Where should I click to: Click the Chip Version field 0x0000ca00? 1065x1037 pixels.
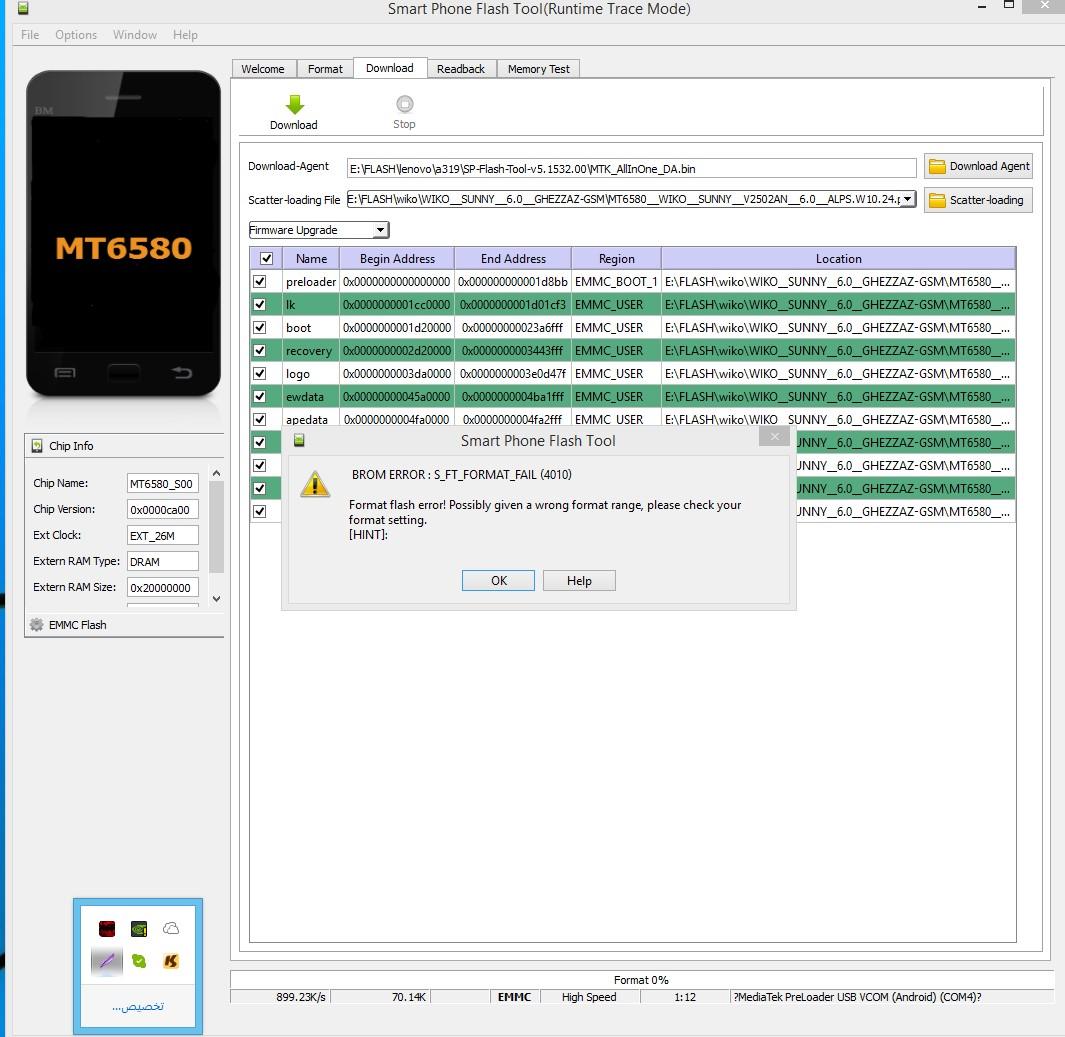[x=162, y=509]
